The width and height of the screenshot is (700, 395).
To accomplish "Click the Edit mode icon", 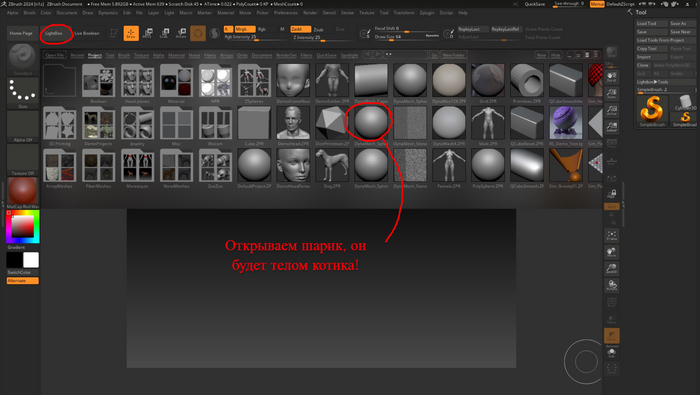I will tap(114, 33).
